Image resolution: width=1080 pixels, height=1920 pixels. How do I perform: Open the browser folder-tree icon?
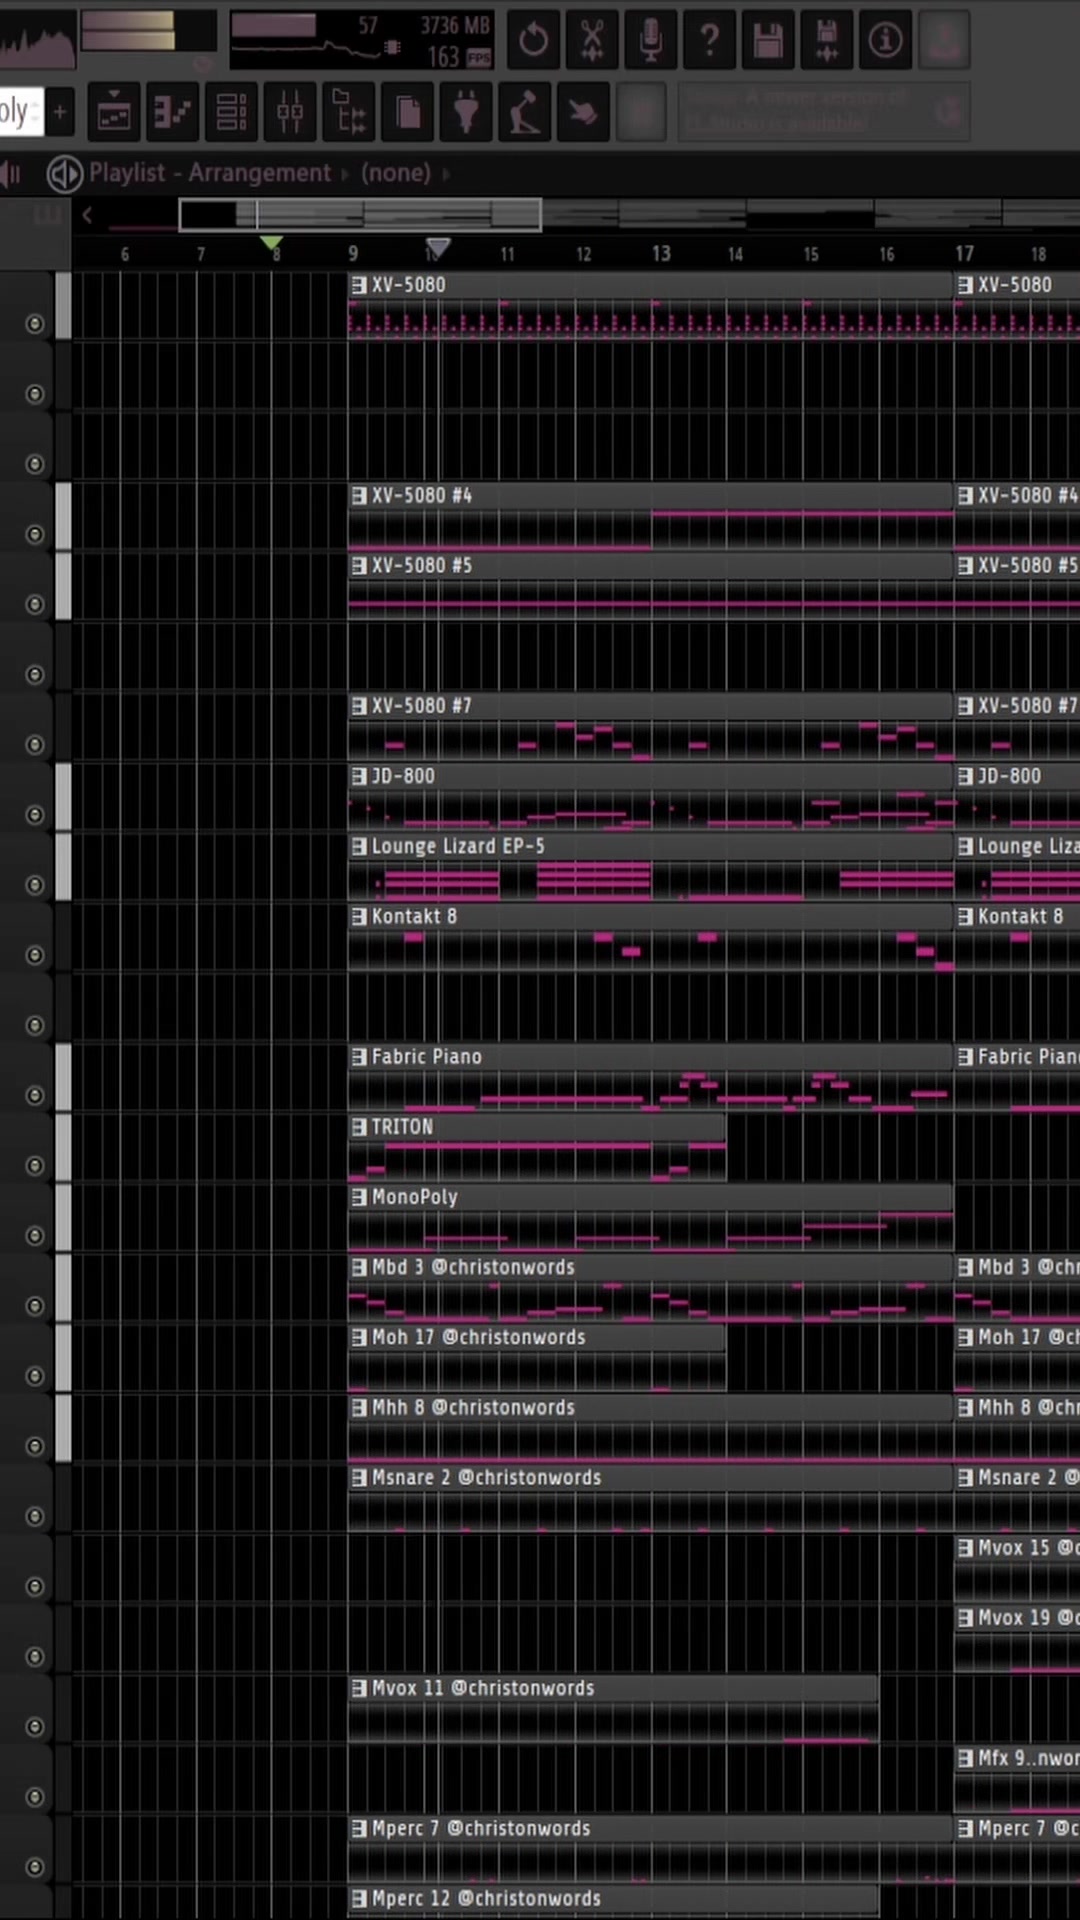pos(348,112)
